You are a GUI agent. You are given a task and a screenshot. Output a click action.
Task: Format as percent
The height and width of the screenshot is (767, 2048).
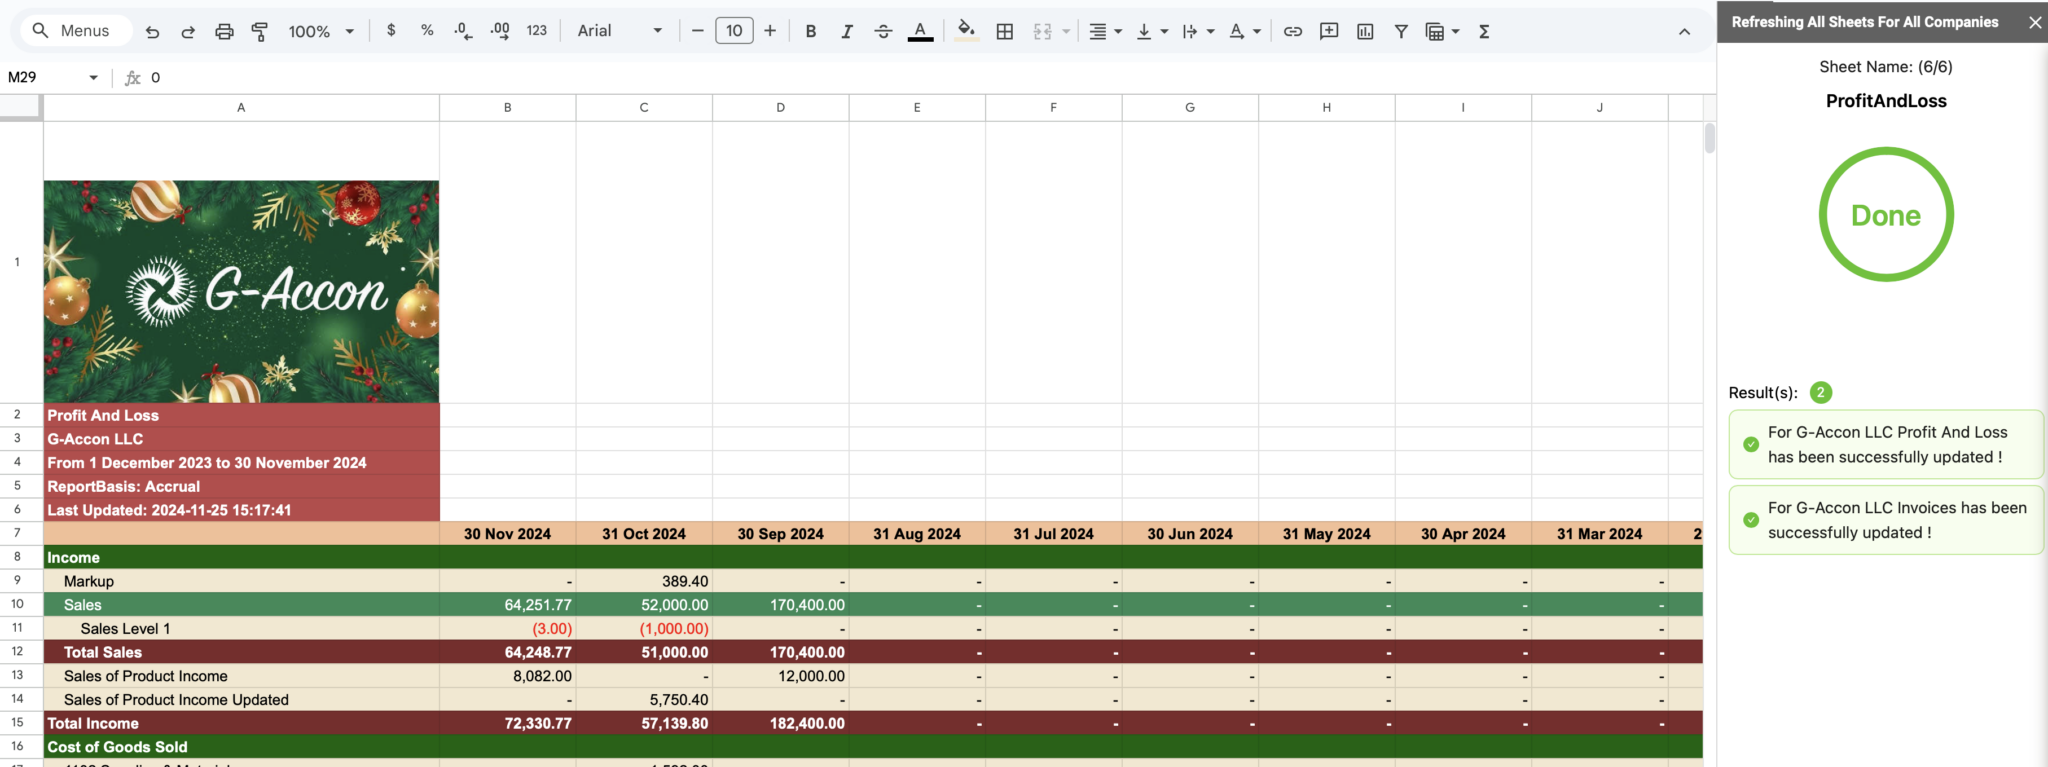point(427,31)
